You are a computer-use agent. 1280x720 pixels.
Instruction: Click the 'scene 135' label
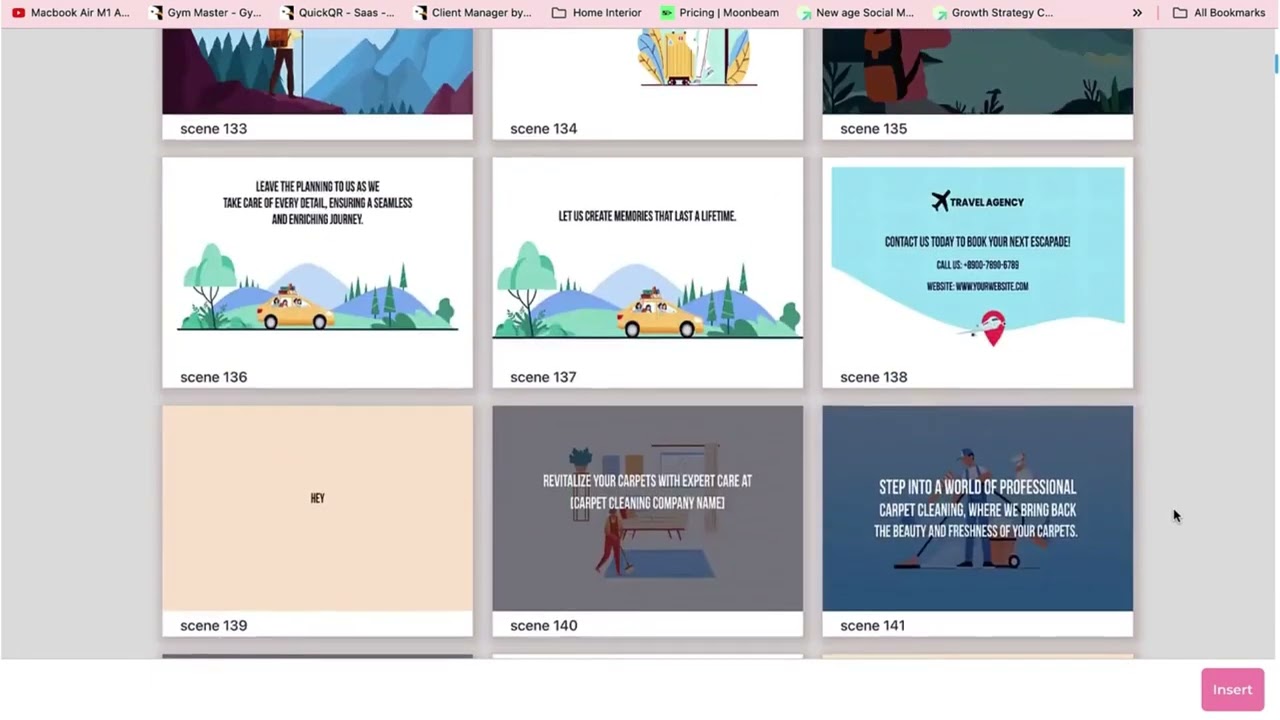tap(873, 128)
